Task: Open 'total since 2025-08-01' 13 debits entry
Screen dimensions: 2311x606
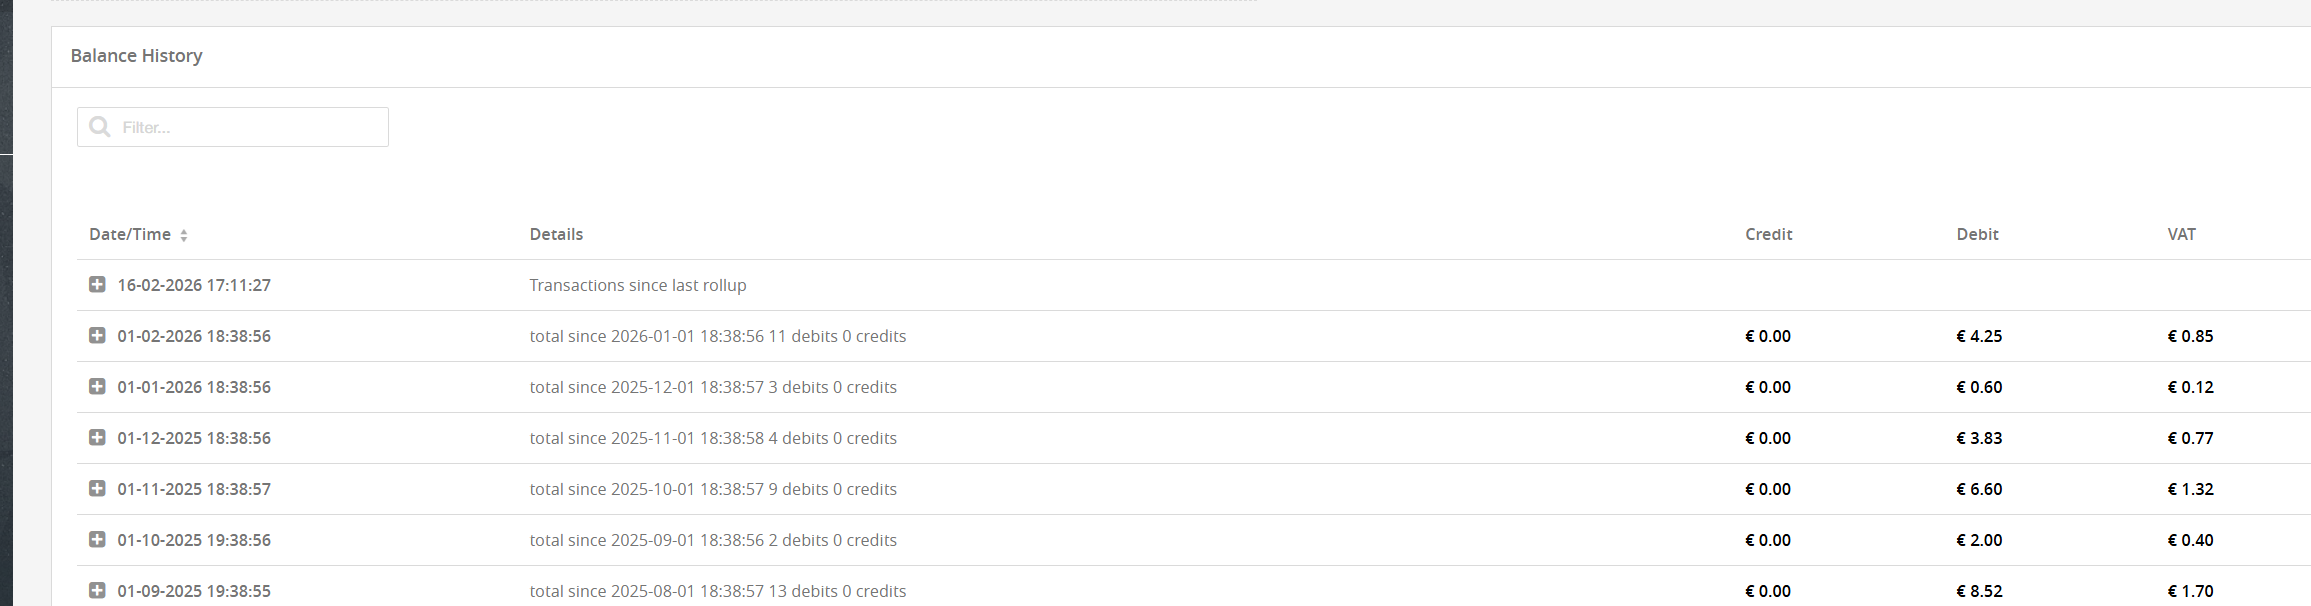Action: (717, 591)
